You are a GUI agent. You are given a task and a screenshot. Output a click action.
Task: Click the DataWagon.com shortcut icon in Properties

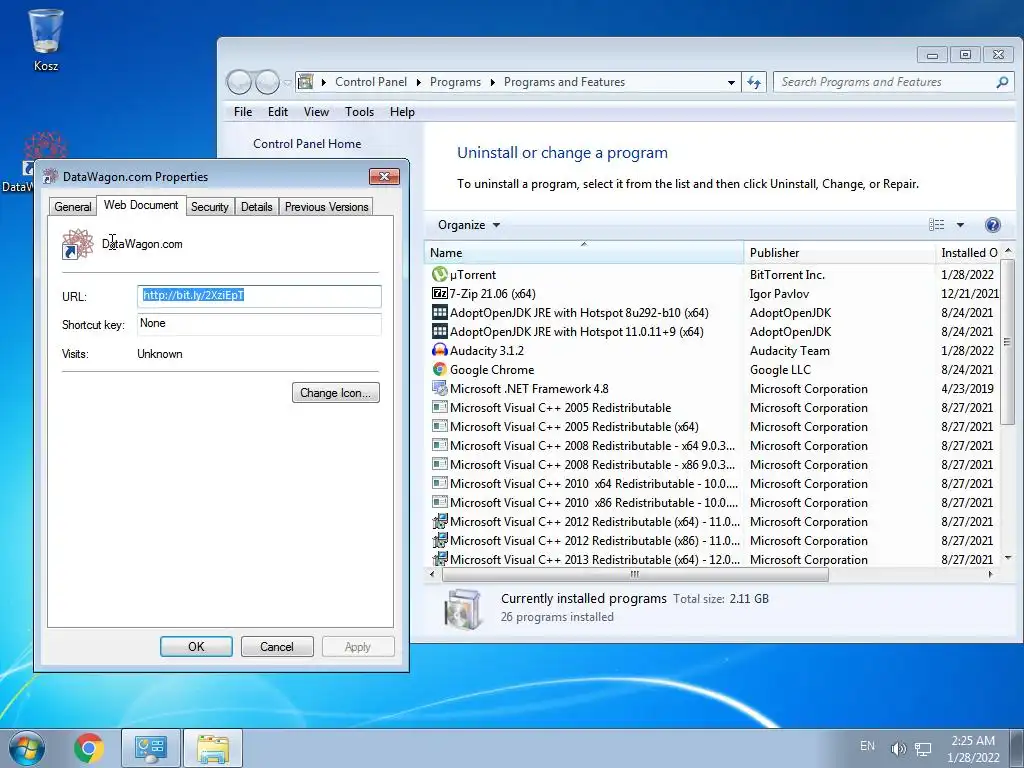click(77, 244)
